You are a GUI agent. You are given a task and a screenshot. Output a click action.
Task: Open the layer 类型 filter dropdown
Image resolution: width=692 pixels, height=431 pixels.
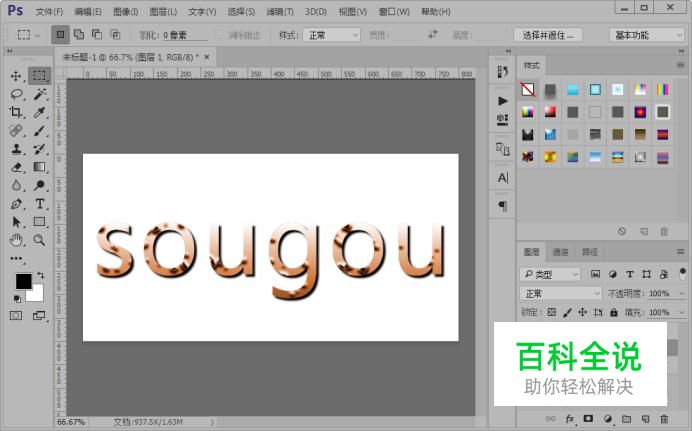point(550,274)
